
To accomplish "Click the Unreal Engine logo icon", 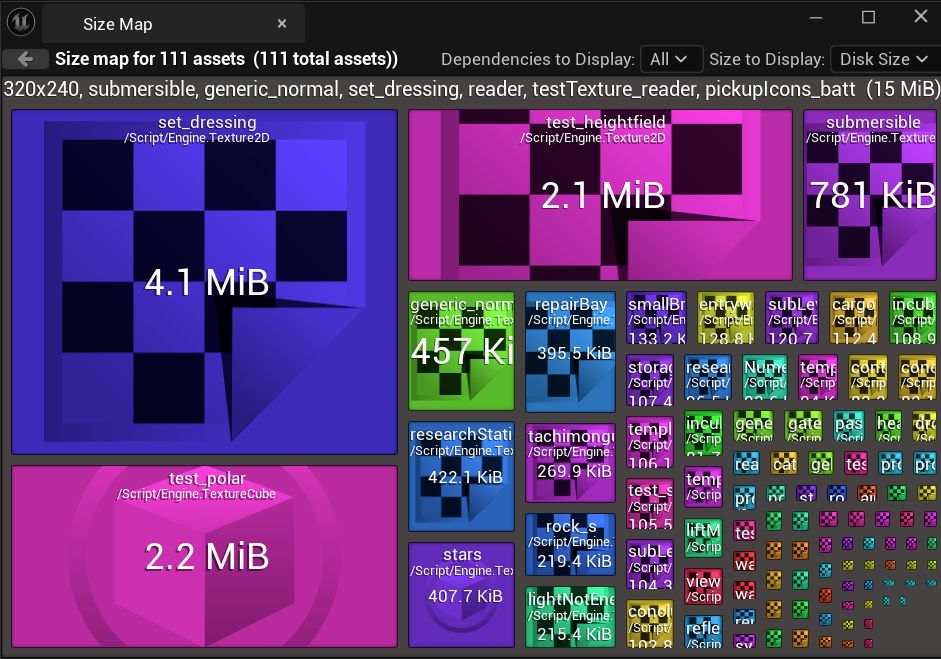I will click(x=21, y=22).
